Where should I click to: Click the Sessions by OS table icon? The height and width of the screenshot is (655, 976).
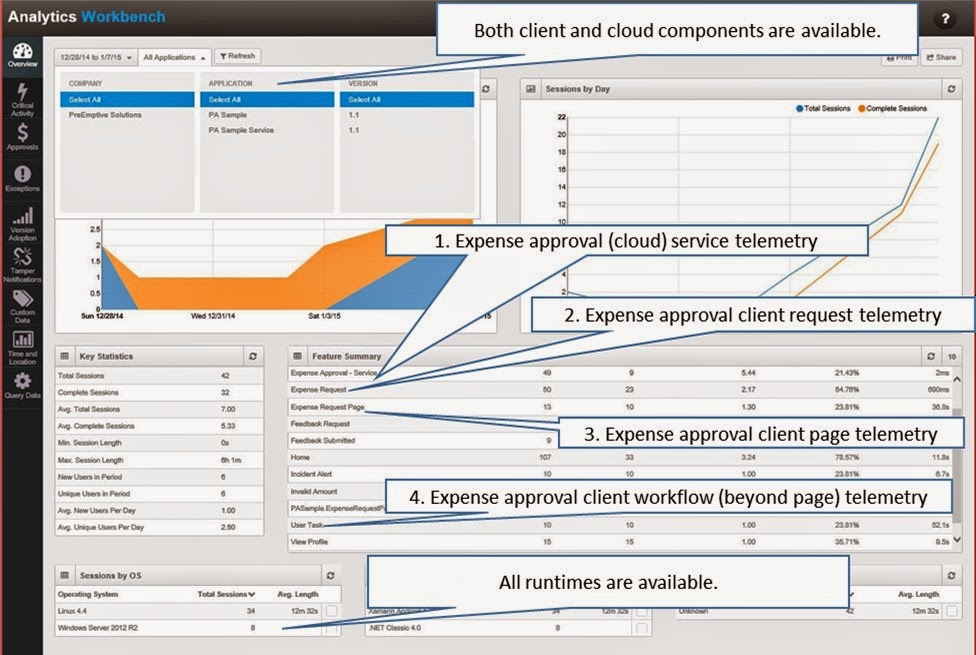click(x=65, y=575)
